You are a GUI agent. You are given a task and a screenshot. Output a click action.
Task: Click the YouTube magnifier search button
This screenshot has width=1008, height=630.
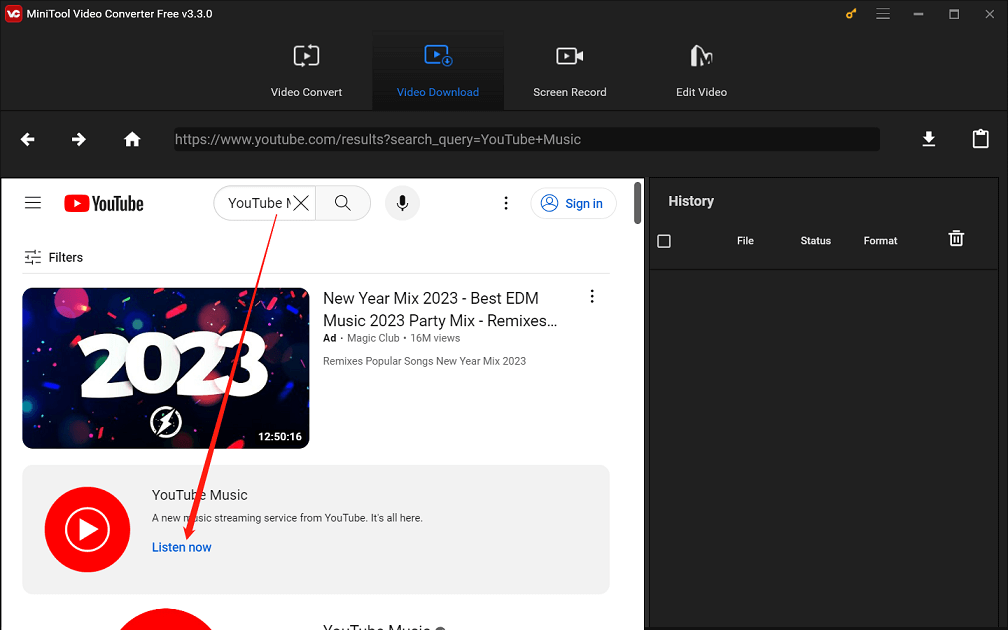343,203
